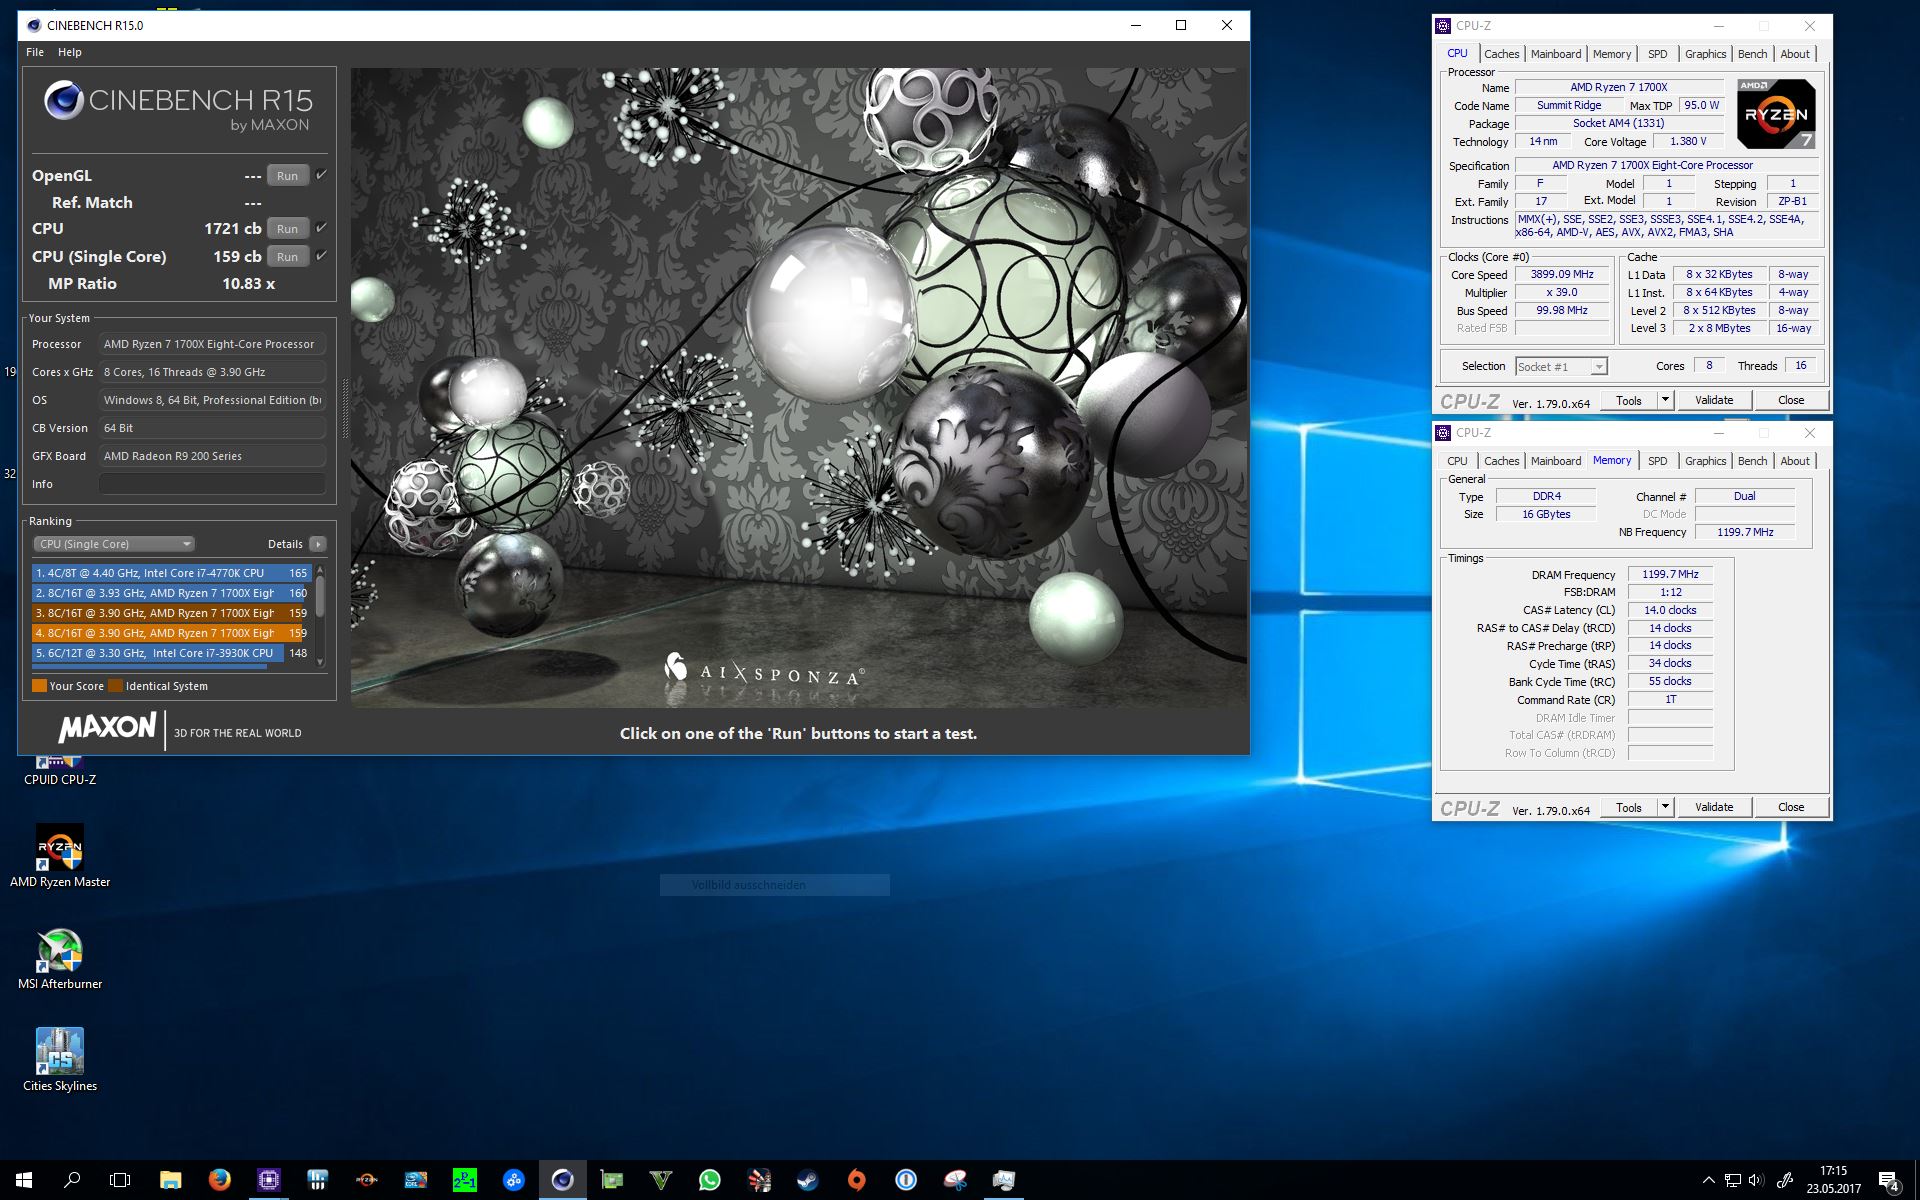Click Firefox icon in taskbar
Image resolution: width=1920 pixels, height=1200 pixels.
coord(219,1180)
